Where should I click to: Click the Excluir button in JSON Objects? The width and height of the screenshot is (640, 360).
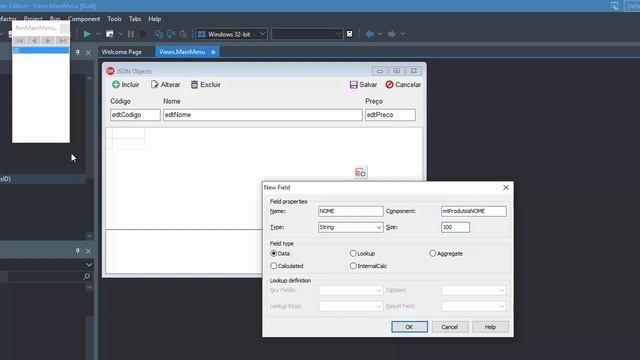[x=206, y=84]
